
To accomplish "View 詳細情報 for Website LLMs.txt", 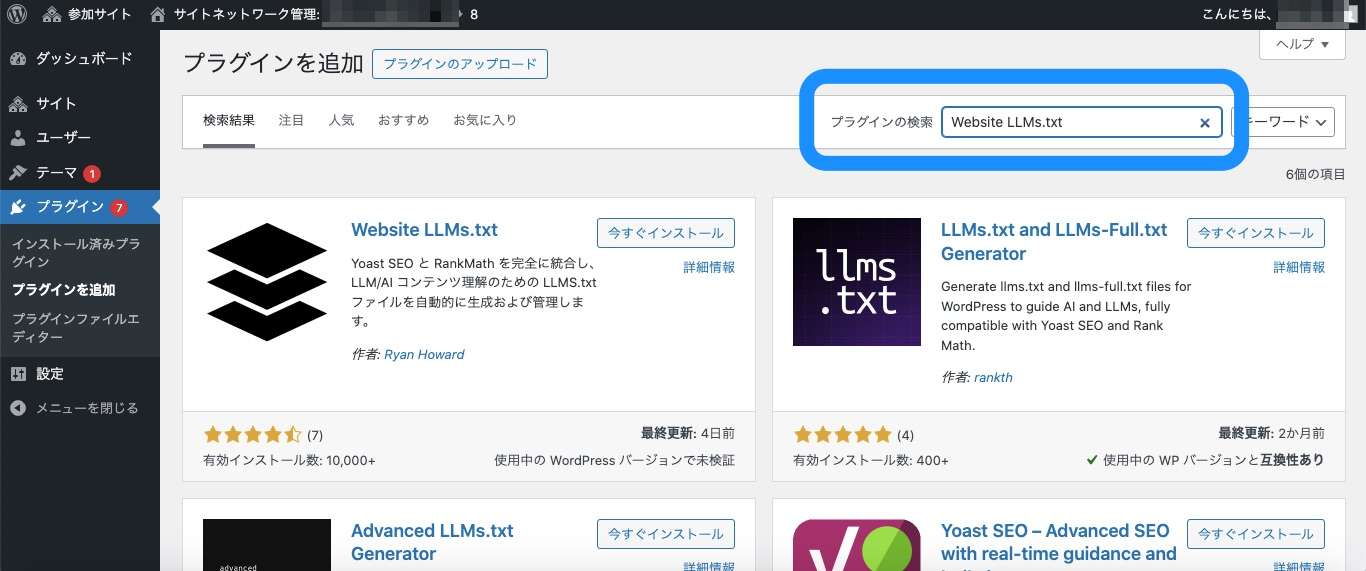I will point(709,267).
